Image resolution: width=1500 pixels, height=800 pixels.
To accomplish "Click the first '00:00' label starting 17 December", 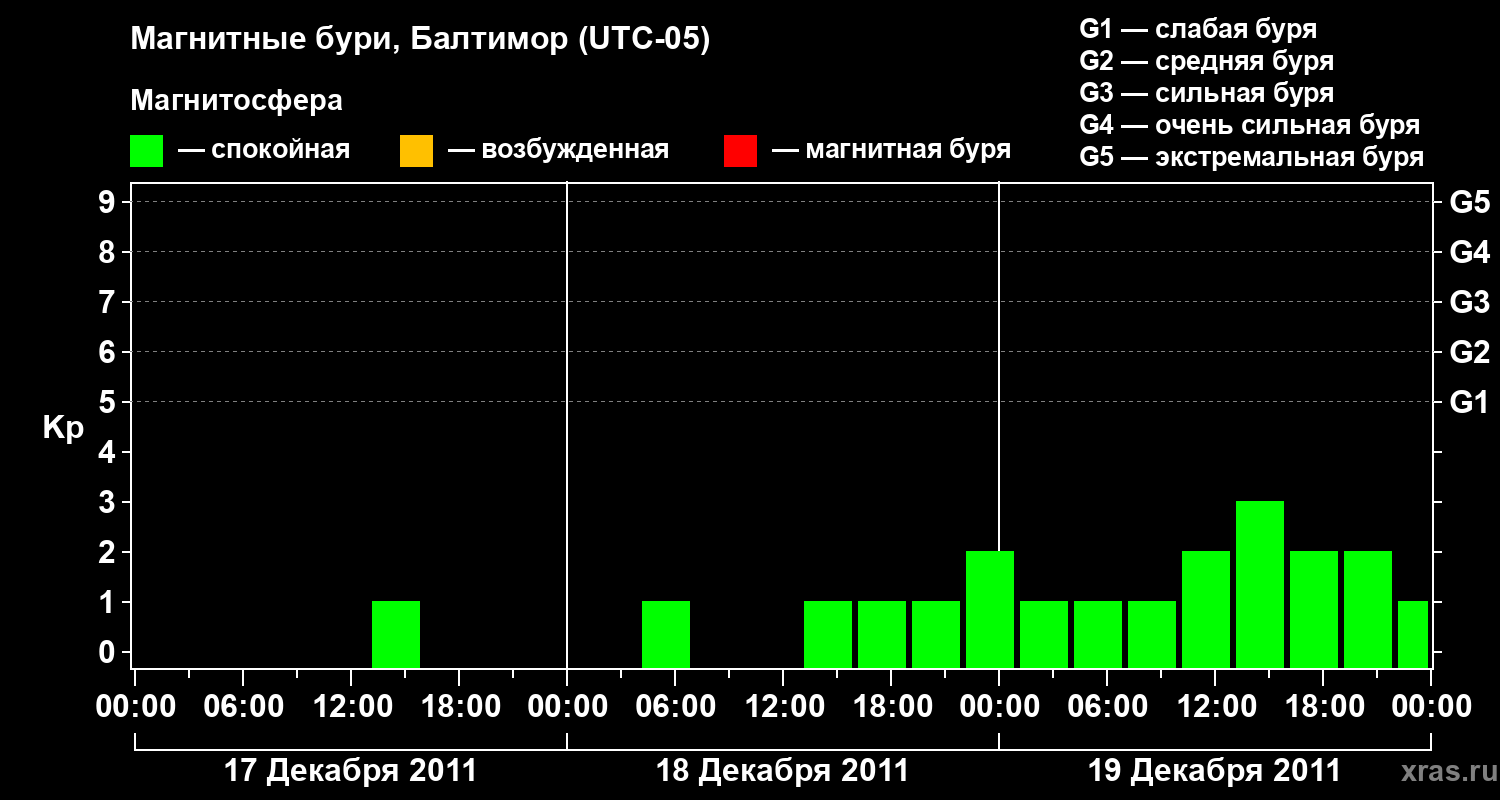I will (135, 707).
